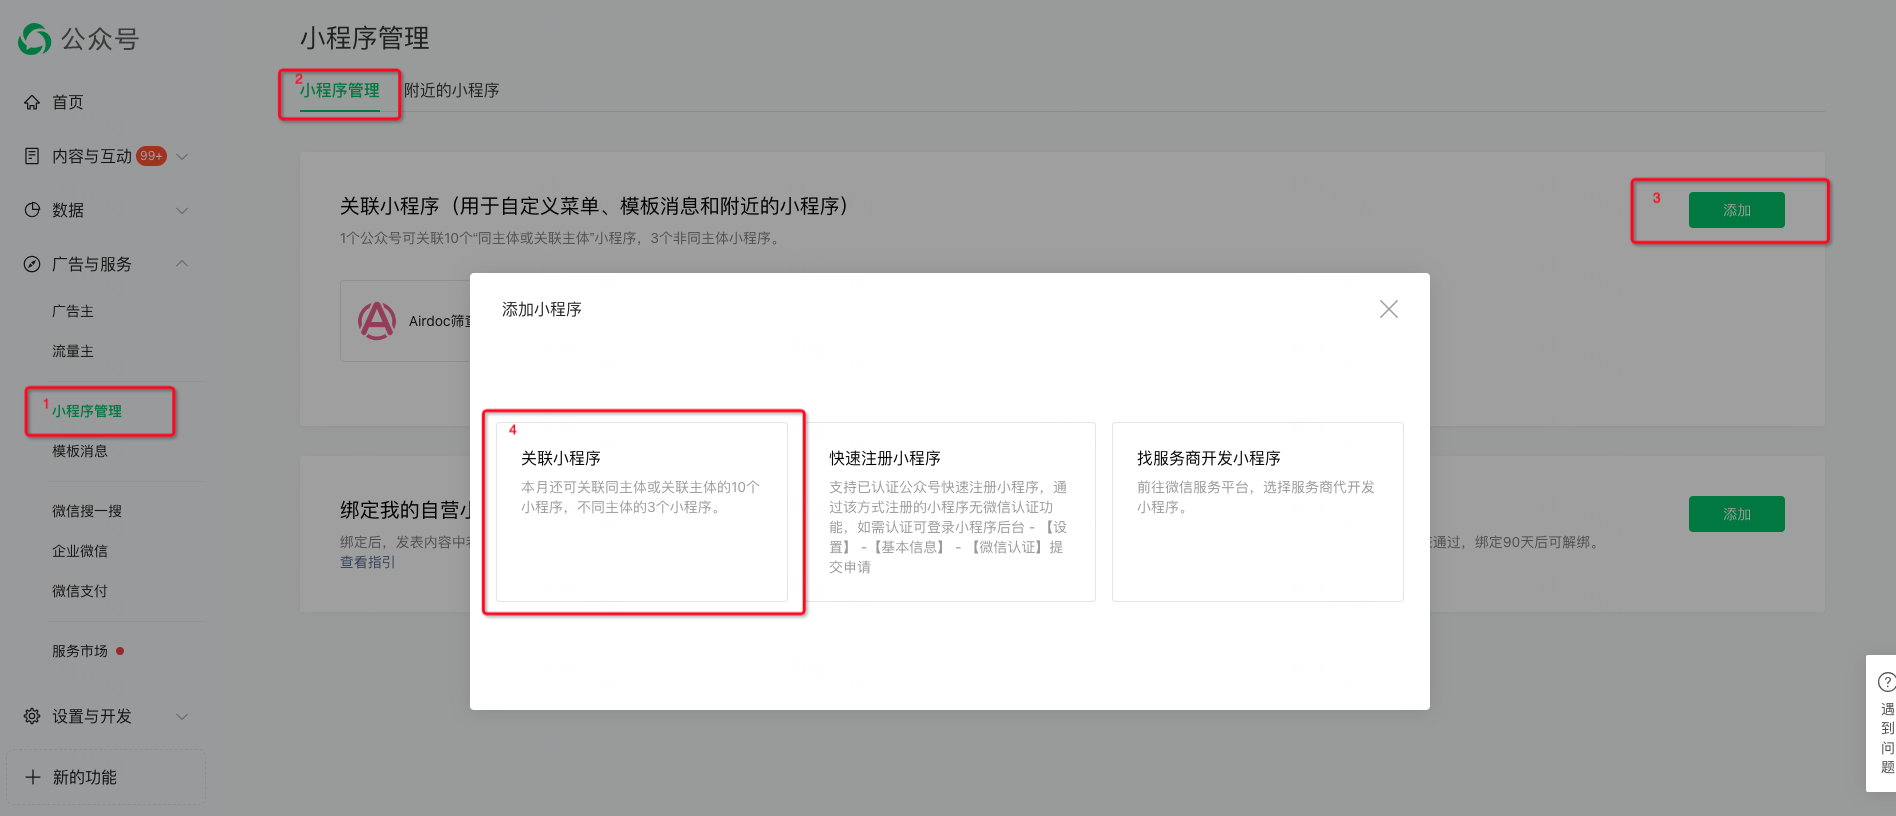
Task: Select the 小程序管理 tab
Action: coord(340,90)
